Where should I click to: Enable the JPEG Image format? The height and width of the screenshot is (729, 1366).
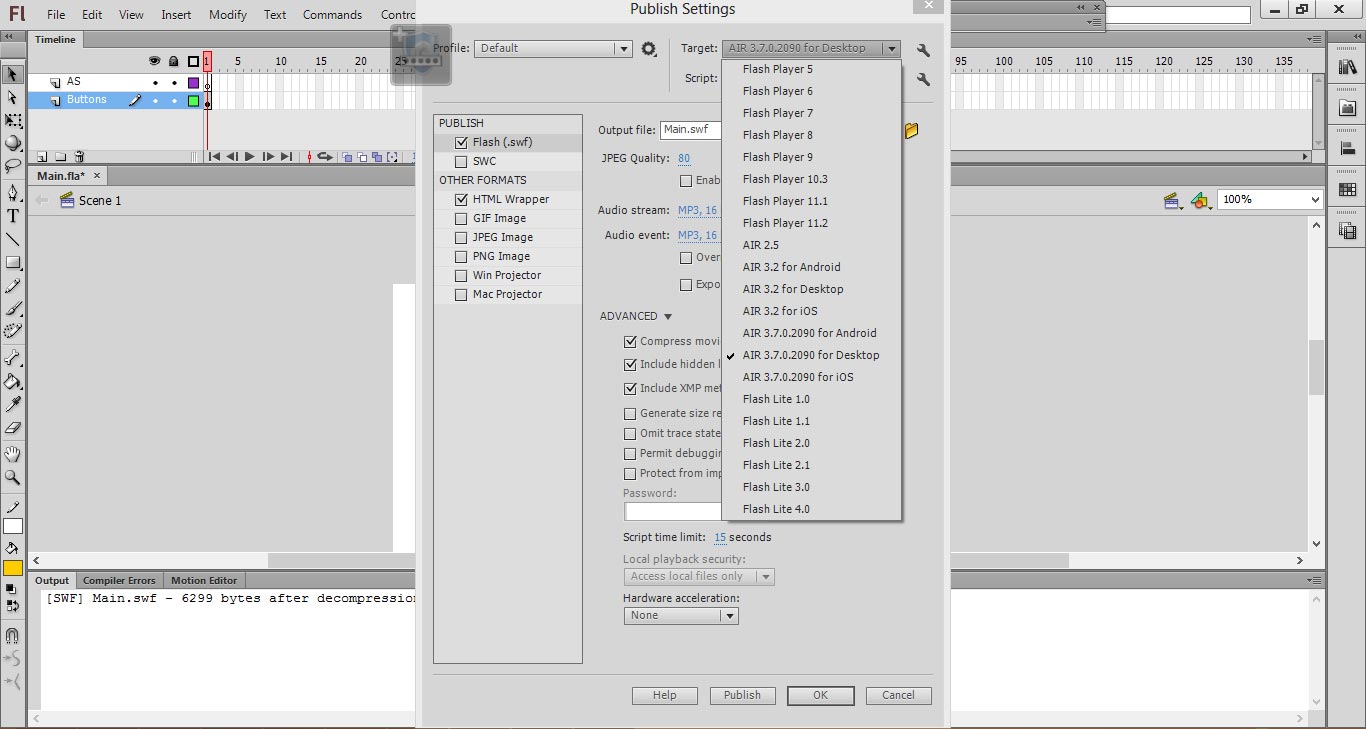click(461, 238)
